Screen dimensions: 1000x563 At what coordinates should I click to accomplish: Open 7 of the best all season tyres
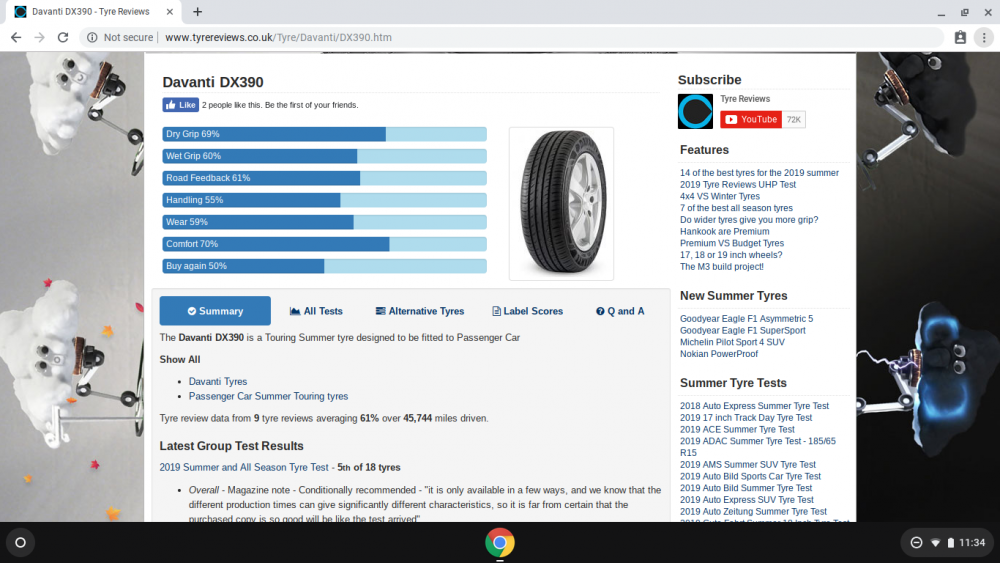(736, 208)
